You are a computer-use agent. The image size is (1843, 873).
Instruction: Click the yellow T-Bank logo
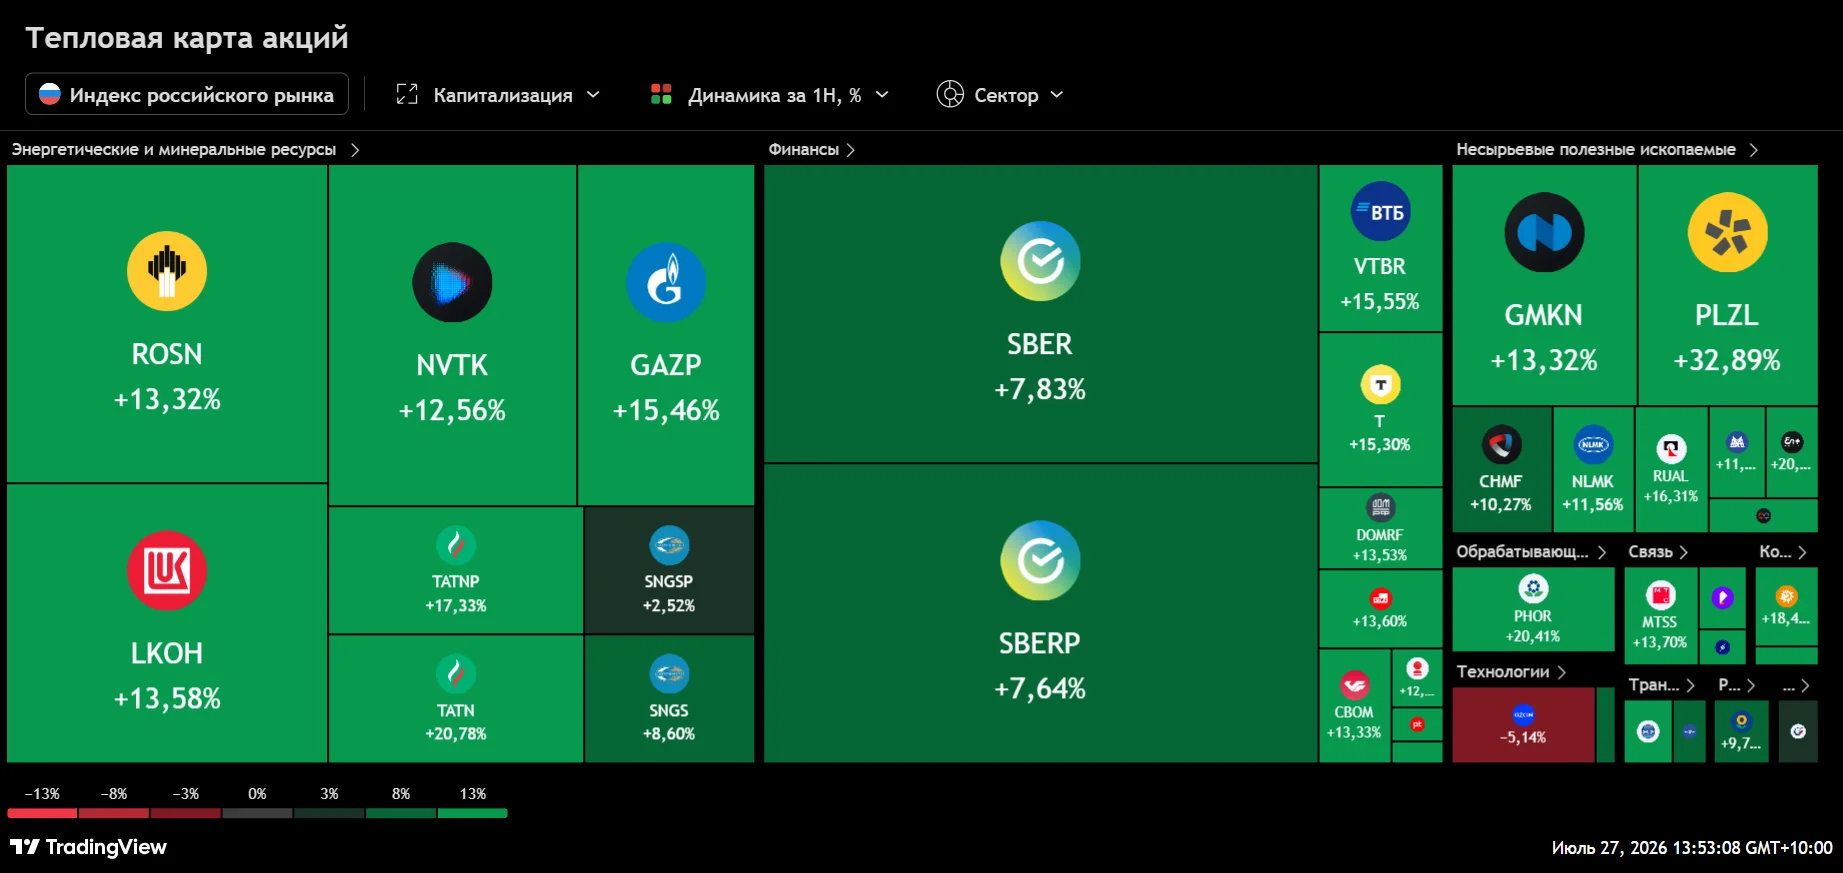(1380, 385)
